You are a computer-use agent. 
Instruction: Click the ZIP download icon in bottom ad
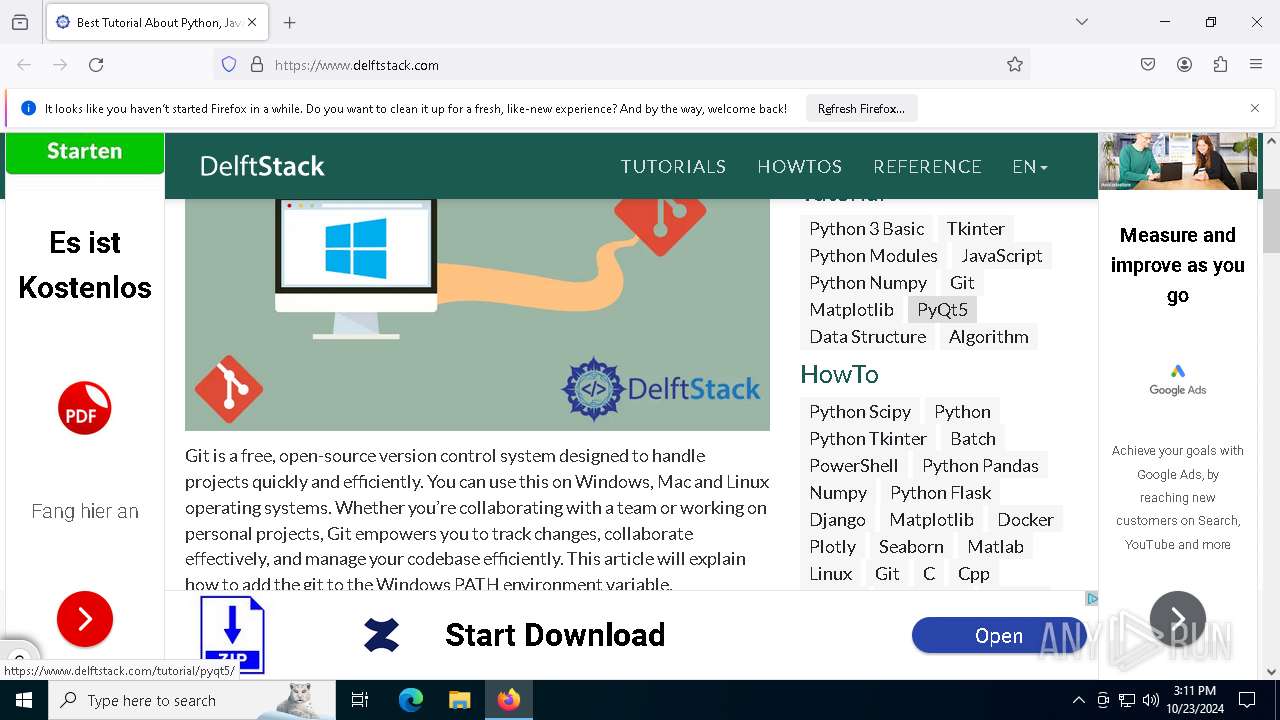pos(232,633)
